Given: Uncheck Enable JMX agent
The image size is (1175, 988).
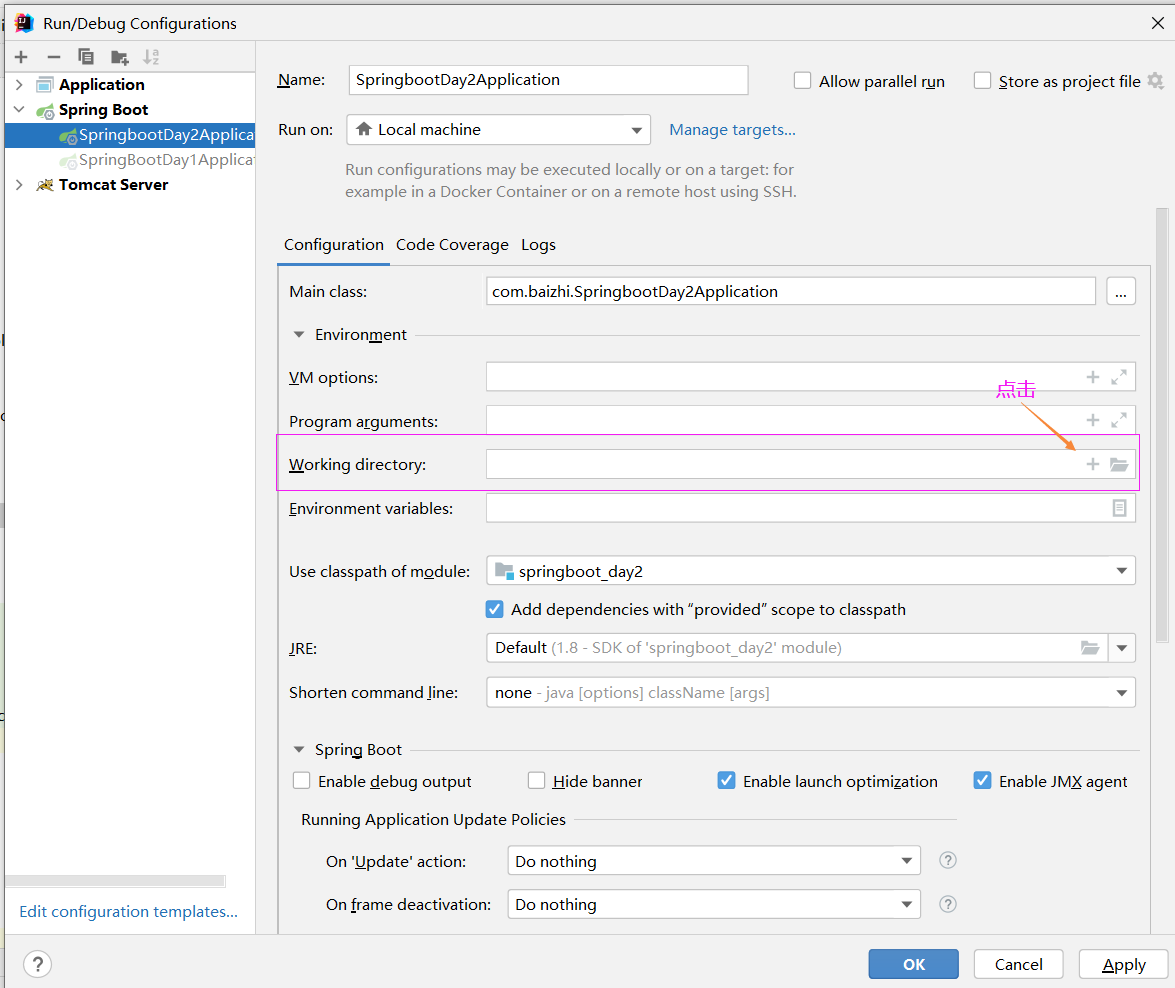Looking at the screenshot, I should pyautogui.click(x=982, y=780).
